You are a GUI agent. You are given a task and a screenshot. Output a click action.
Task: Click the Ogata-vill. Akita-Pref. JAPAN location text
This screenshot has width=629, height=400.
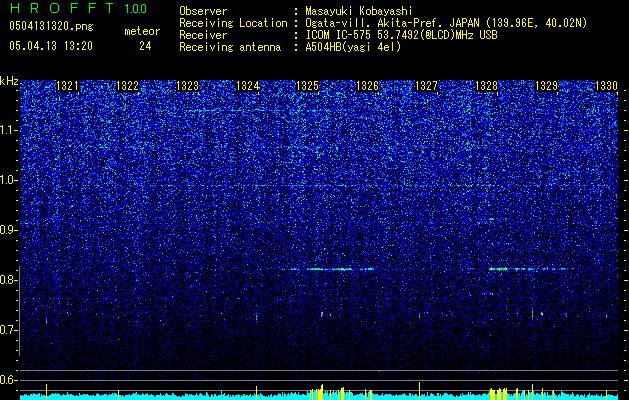pos(446,23)
